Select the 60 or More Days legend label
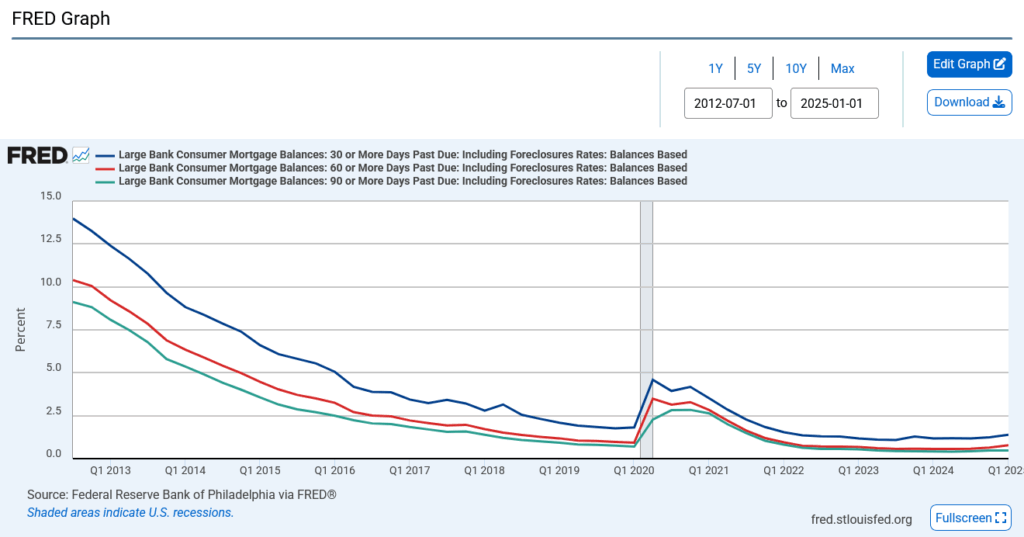The image size is (1024, 537). (x=402, y=168)
